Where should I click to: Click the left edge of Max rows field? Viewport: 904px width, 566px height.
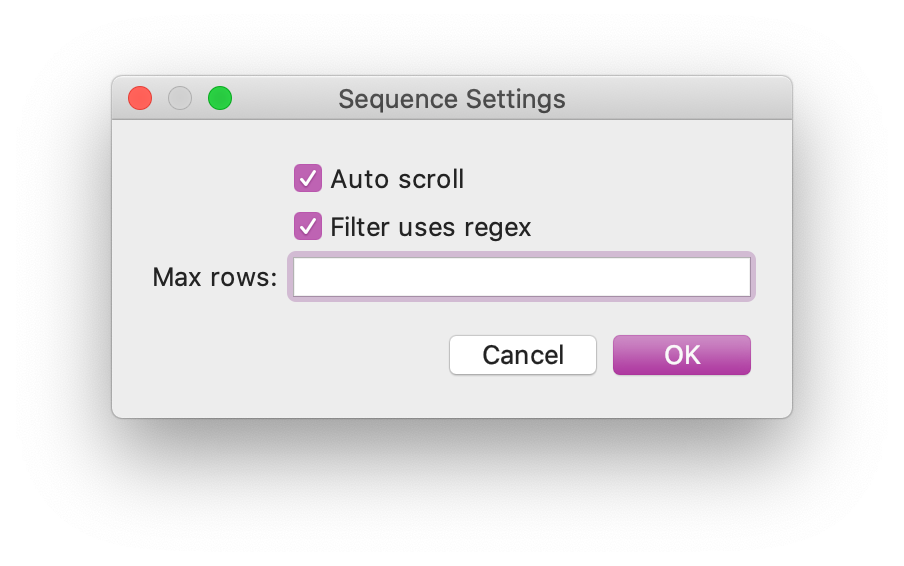tap(302, 277)
